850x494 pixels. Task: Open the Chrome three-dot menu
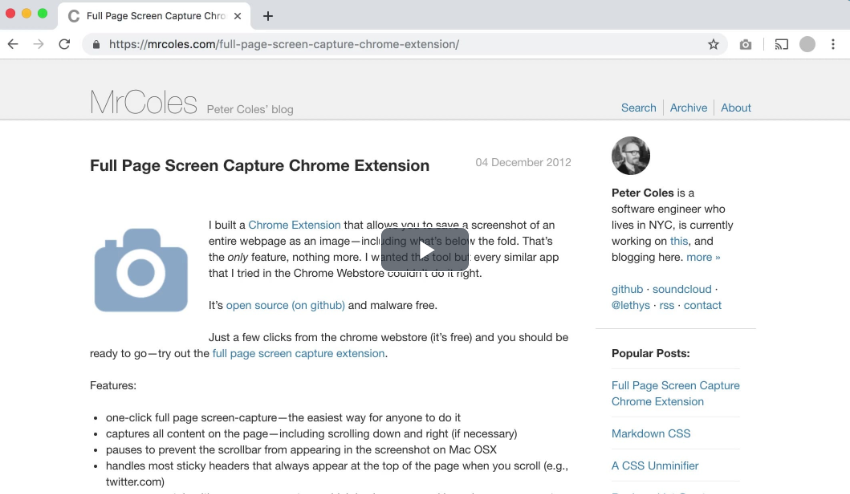pos(833,44)
